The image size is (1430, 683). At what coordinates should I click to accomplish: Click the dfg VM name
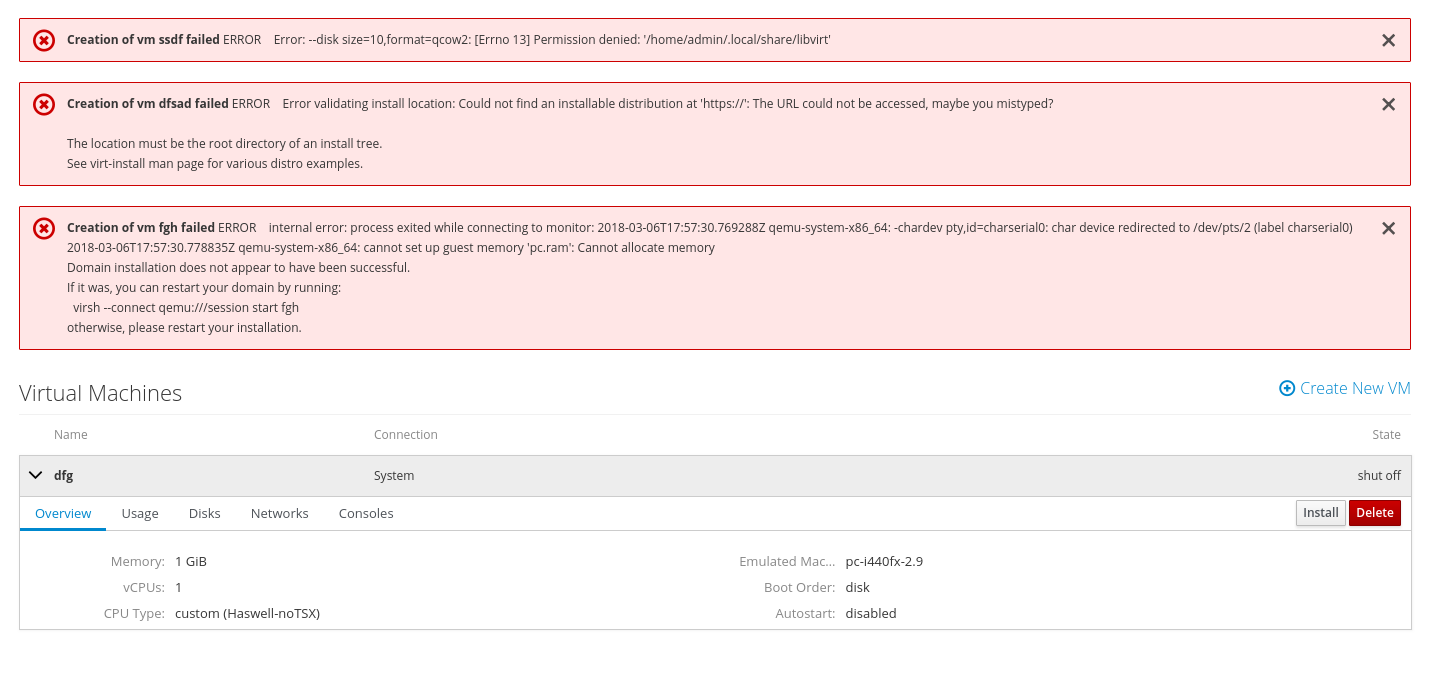(x=64, y=476)
